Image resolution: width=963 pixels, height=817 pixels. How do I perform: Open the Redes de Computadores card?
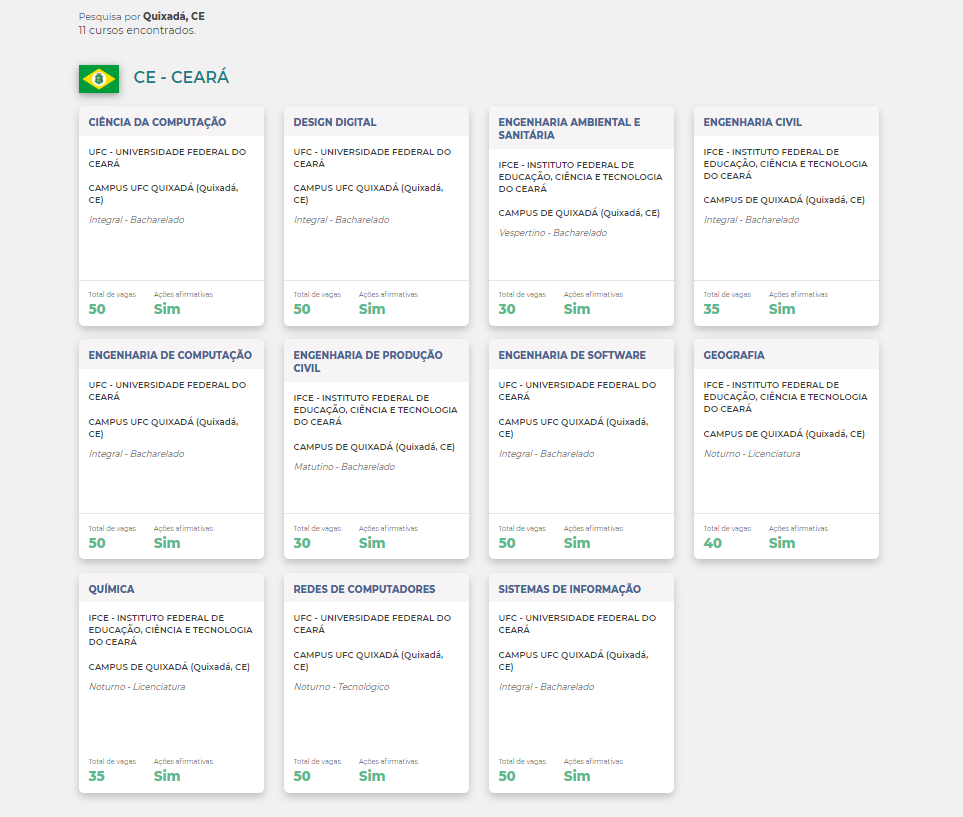364,589
